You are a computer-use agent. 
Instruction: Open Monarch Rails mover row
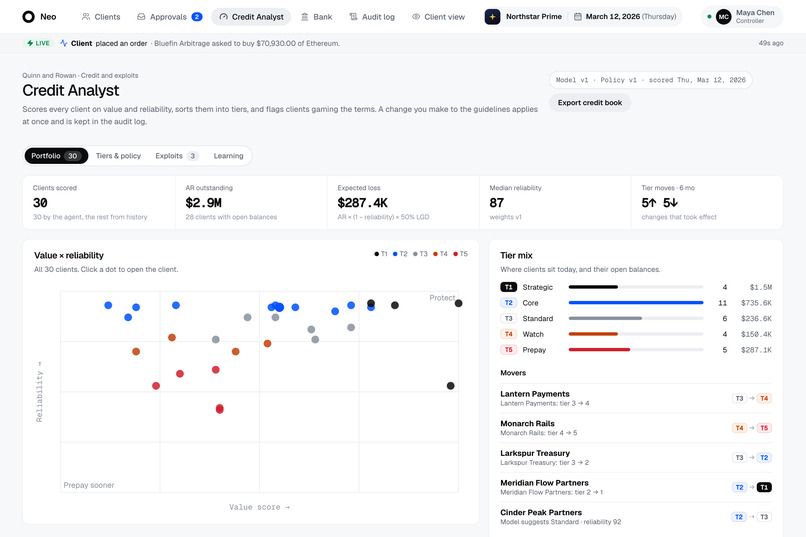(x=636, y=428)
